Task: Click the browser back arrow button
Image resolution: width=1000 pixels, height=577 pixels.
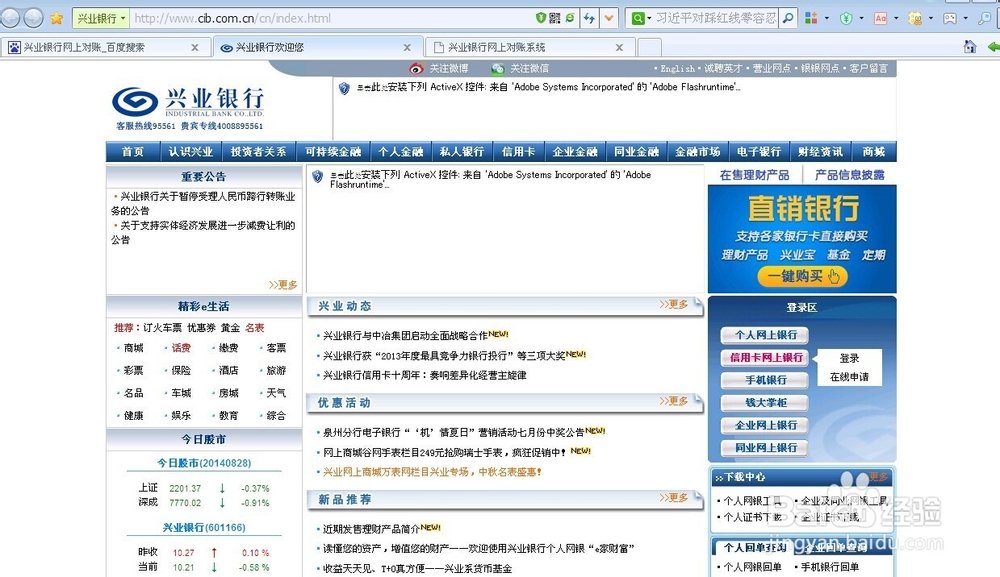Action: (10, 18)
